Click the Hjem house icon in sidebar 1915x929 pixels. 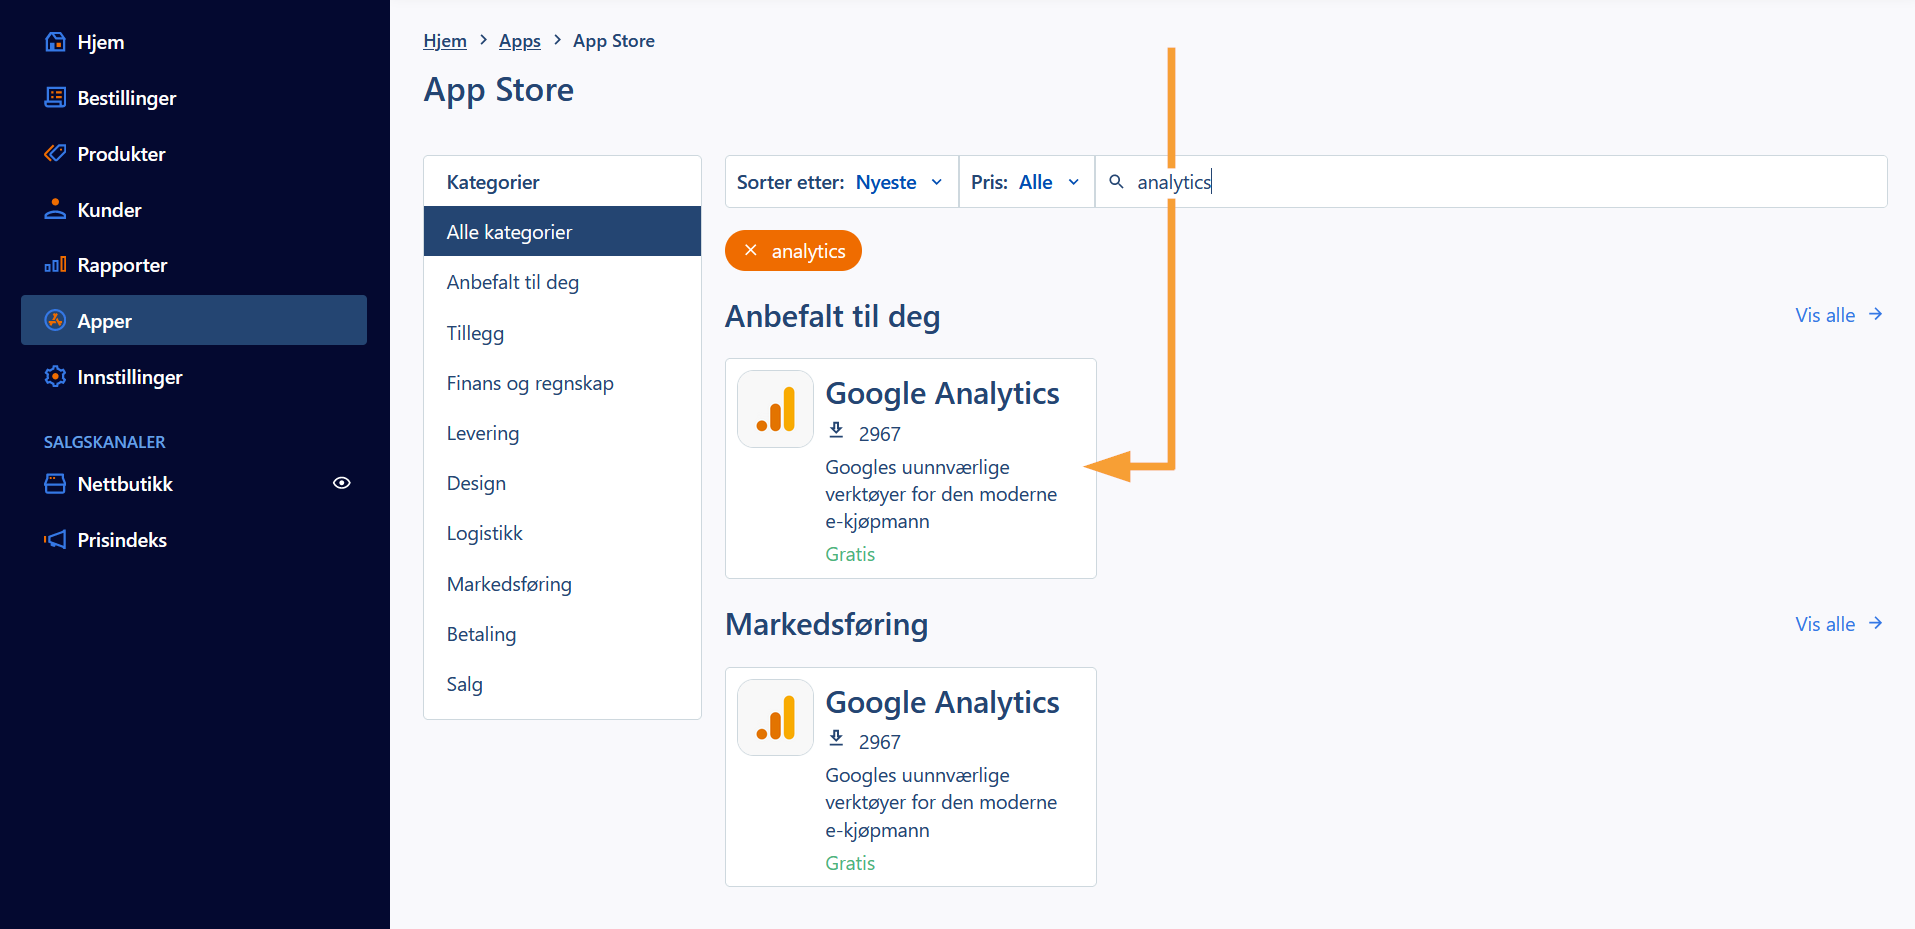(56, 42)
